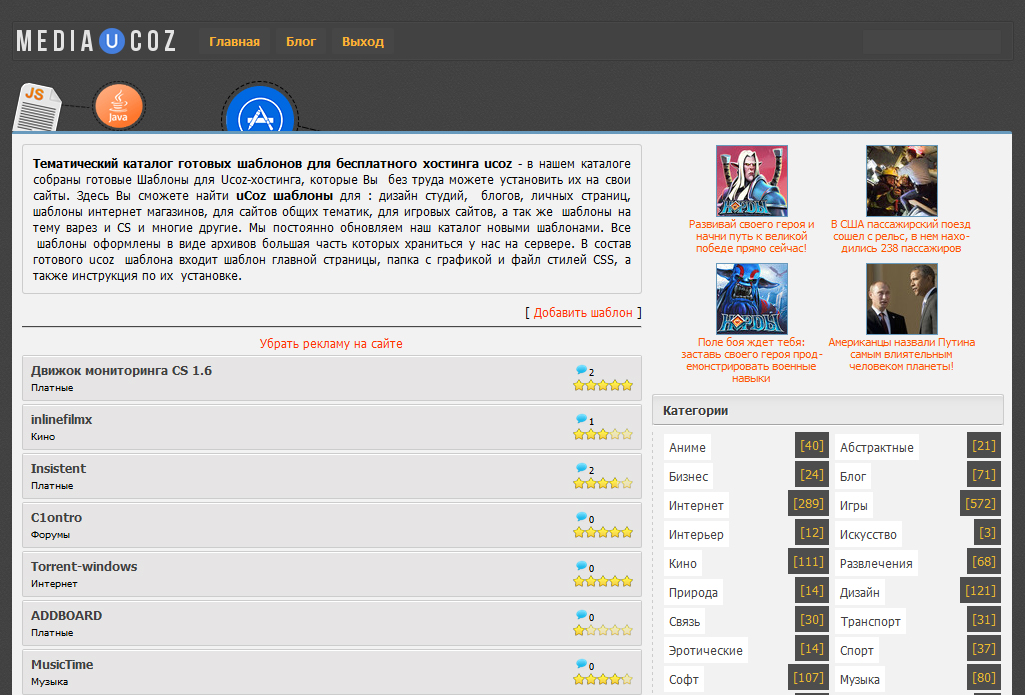Open the Insistent template entry

58,468
